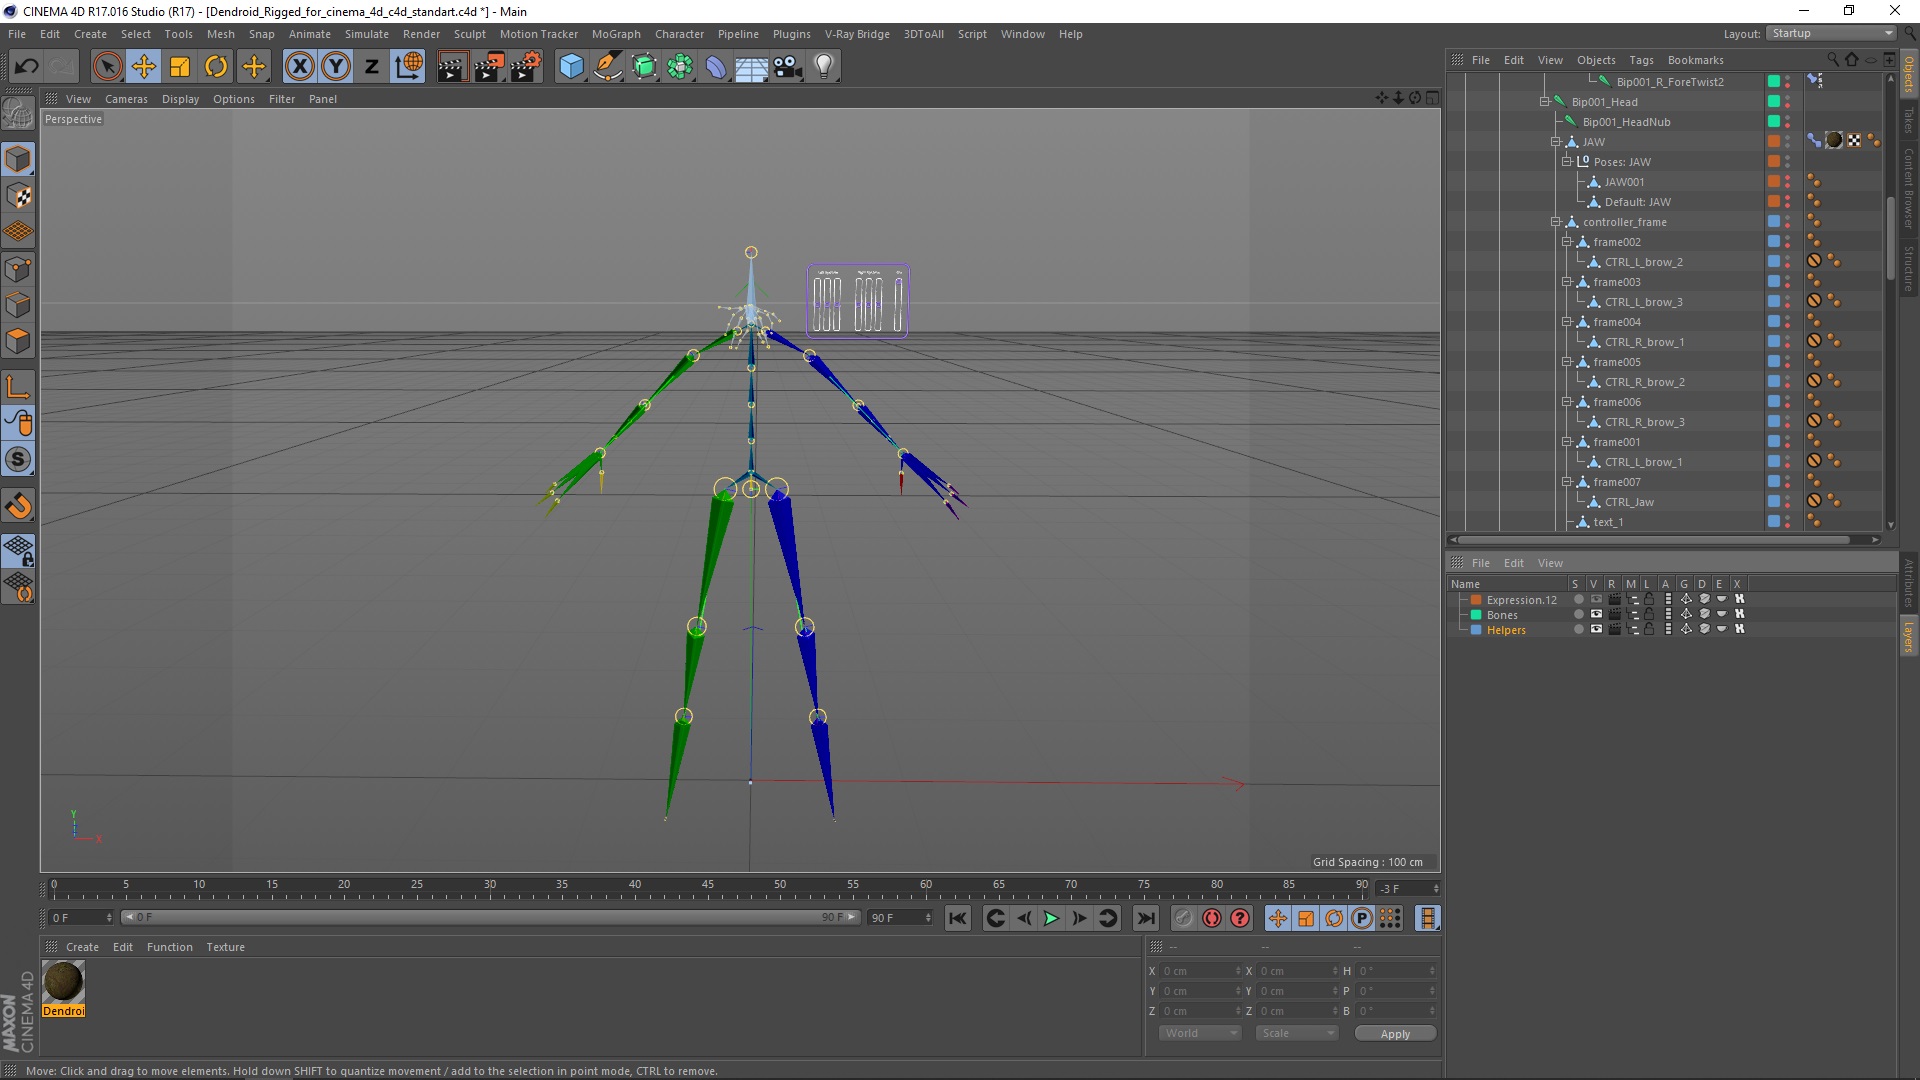
Task: Collapse the controller_frame group
Action: click(x=1555, y=222)
